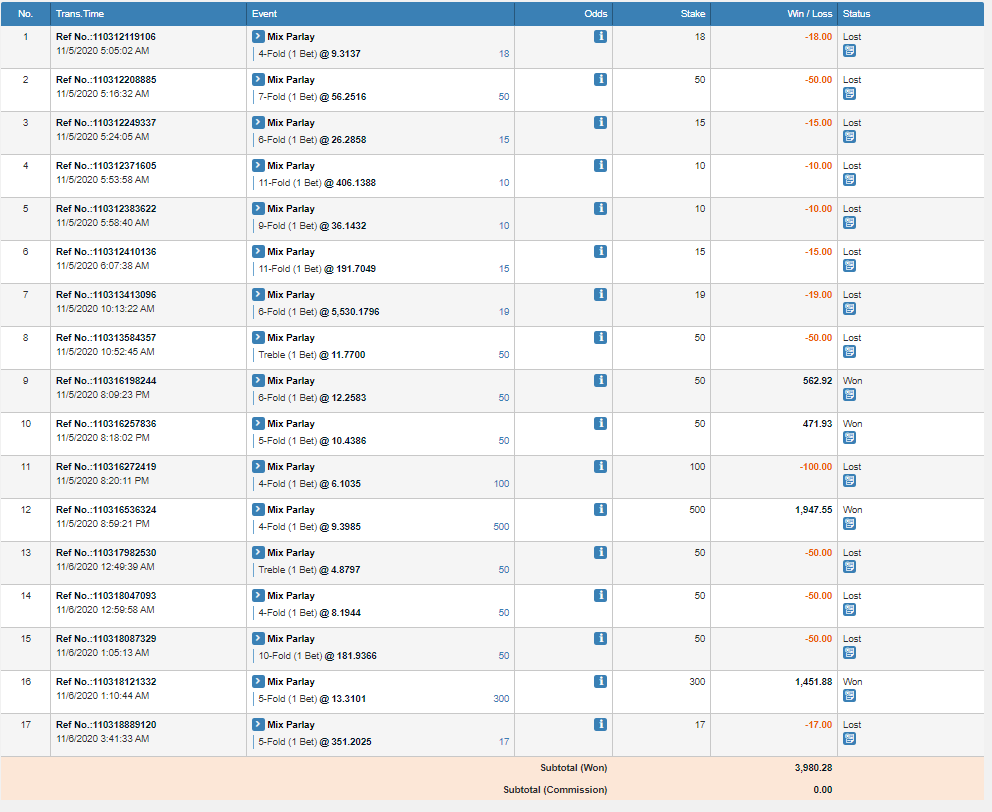View slip icon for Won 1,451.88 row
Image resolution: width=992 pixels, height=812 pixels.
850,696
